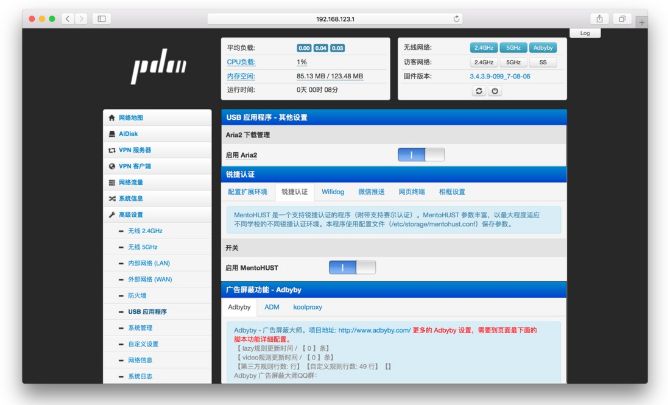Click the VPN 客户端 globe icon
The image size is (668, 405).
click(x=112, y=166)
